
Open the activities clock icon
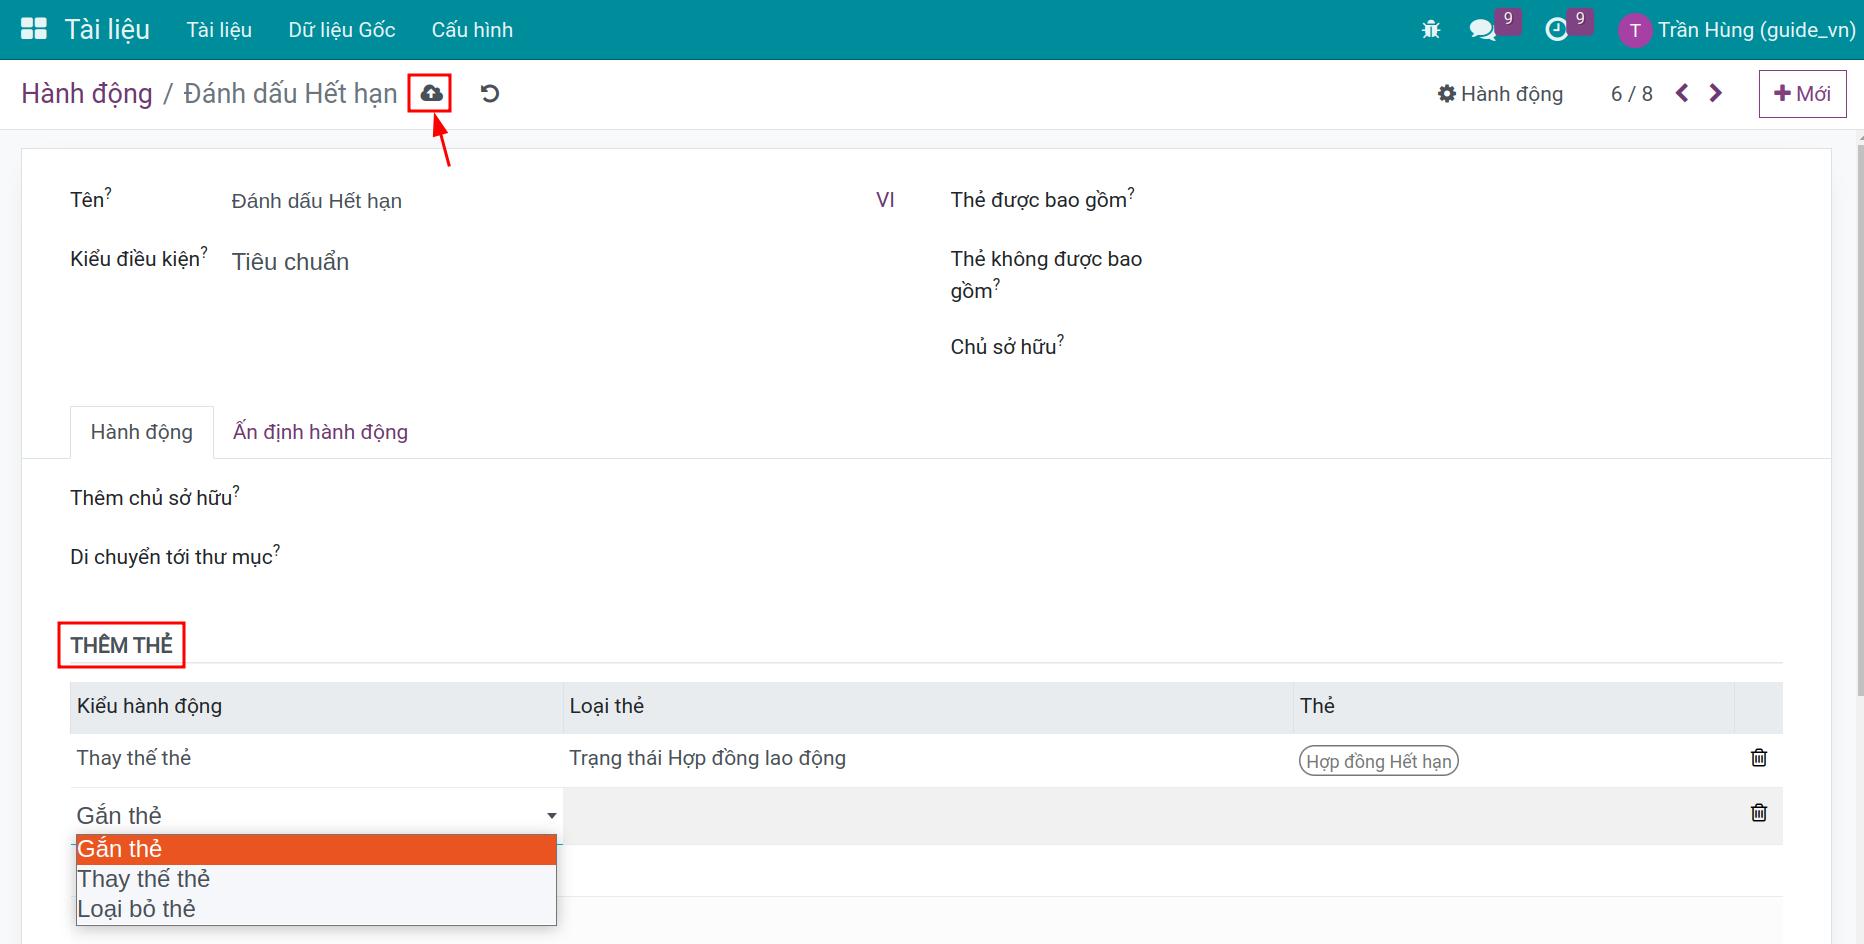1556,30
